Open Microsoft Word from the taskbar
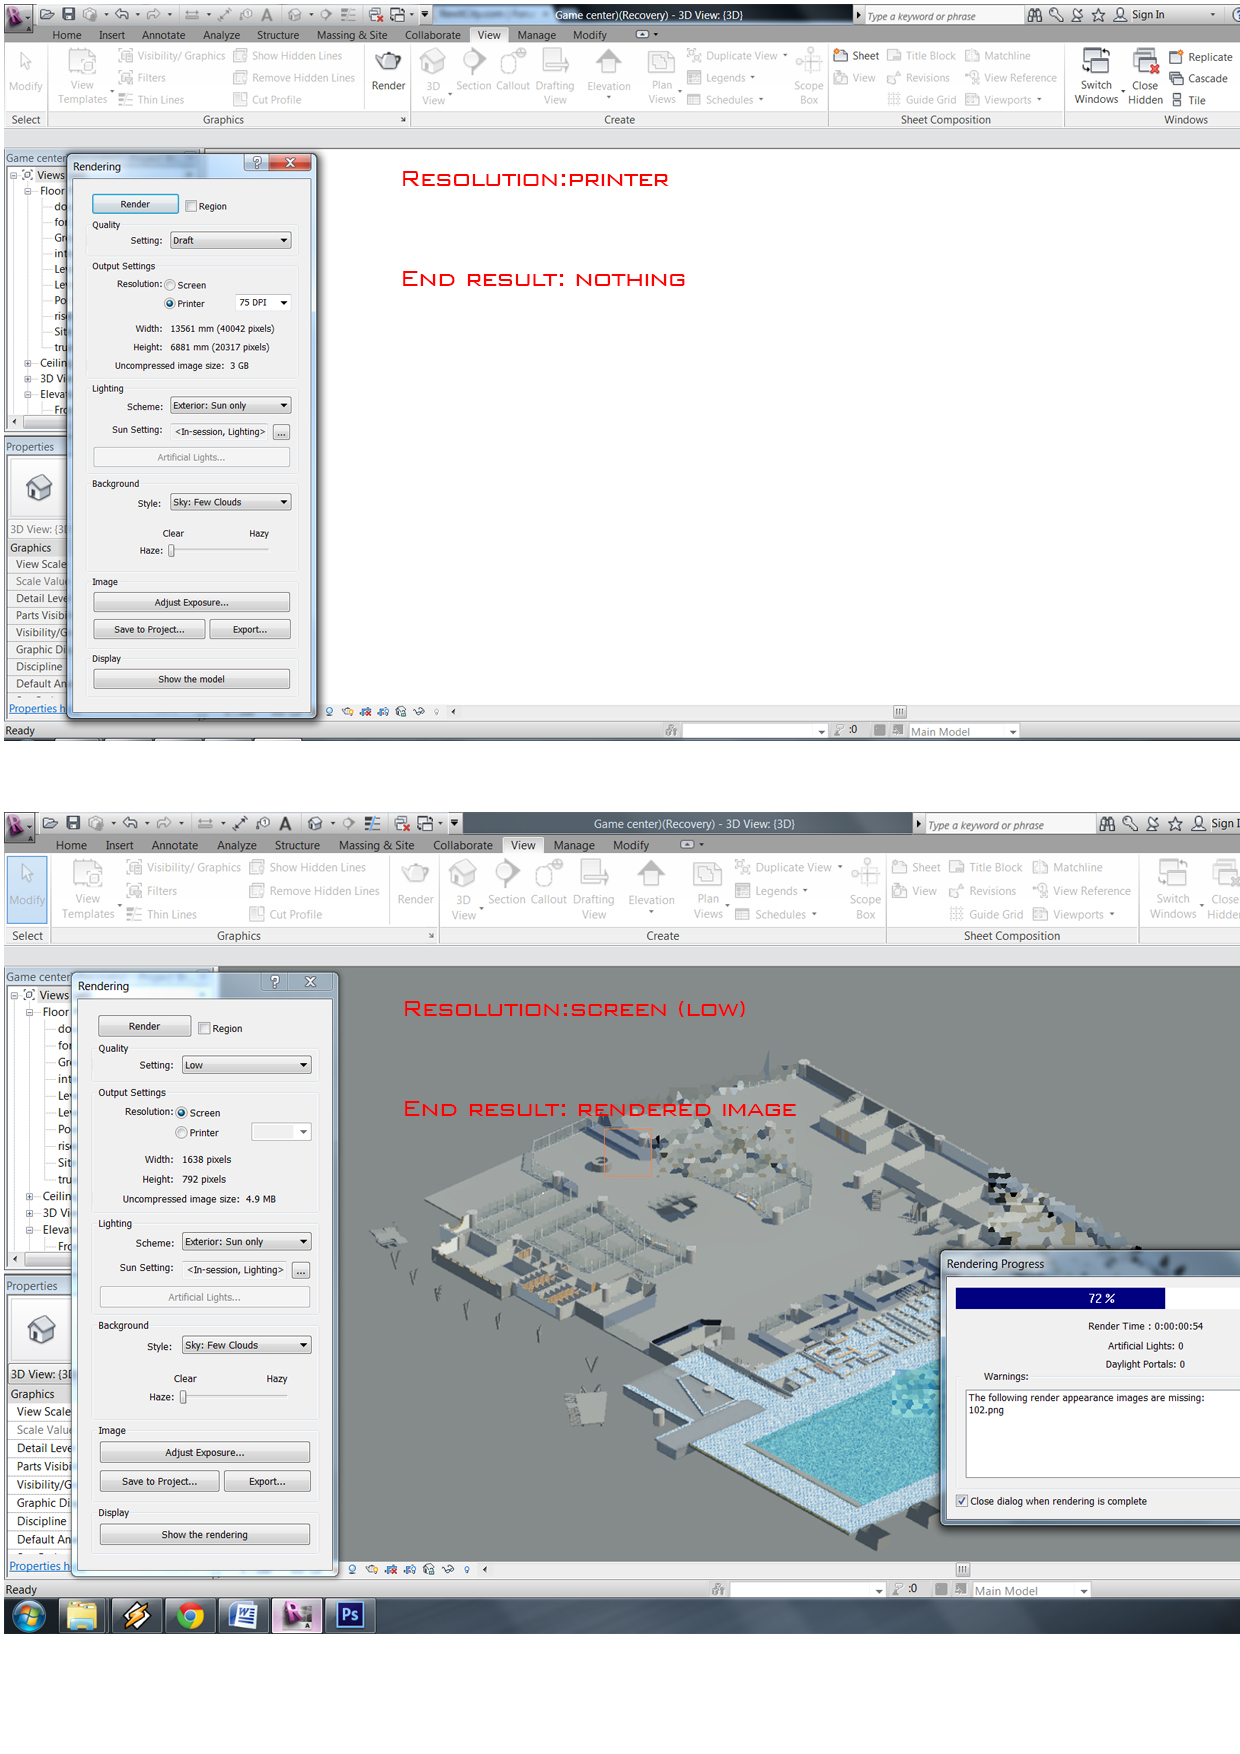 click(x=243, y=1615)
